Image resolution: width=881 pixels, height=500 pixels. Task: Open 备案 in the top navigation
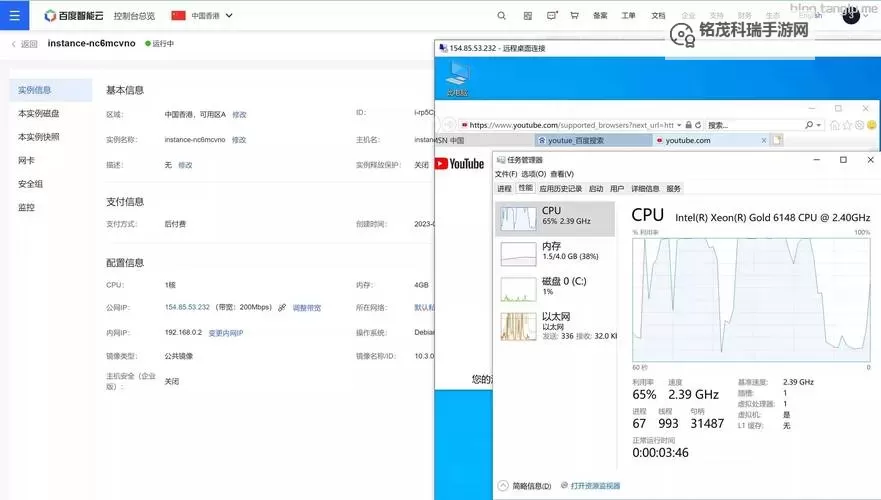pos(600,16)
